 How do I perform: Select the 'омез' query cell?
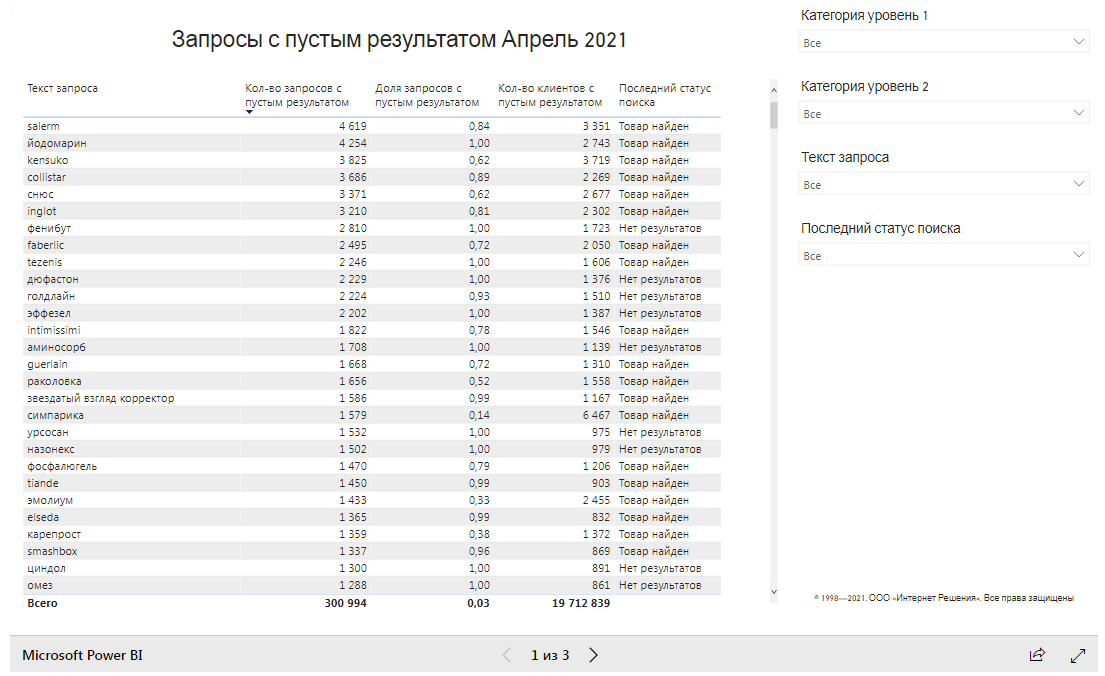pos(40,585)
